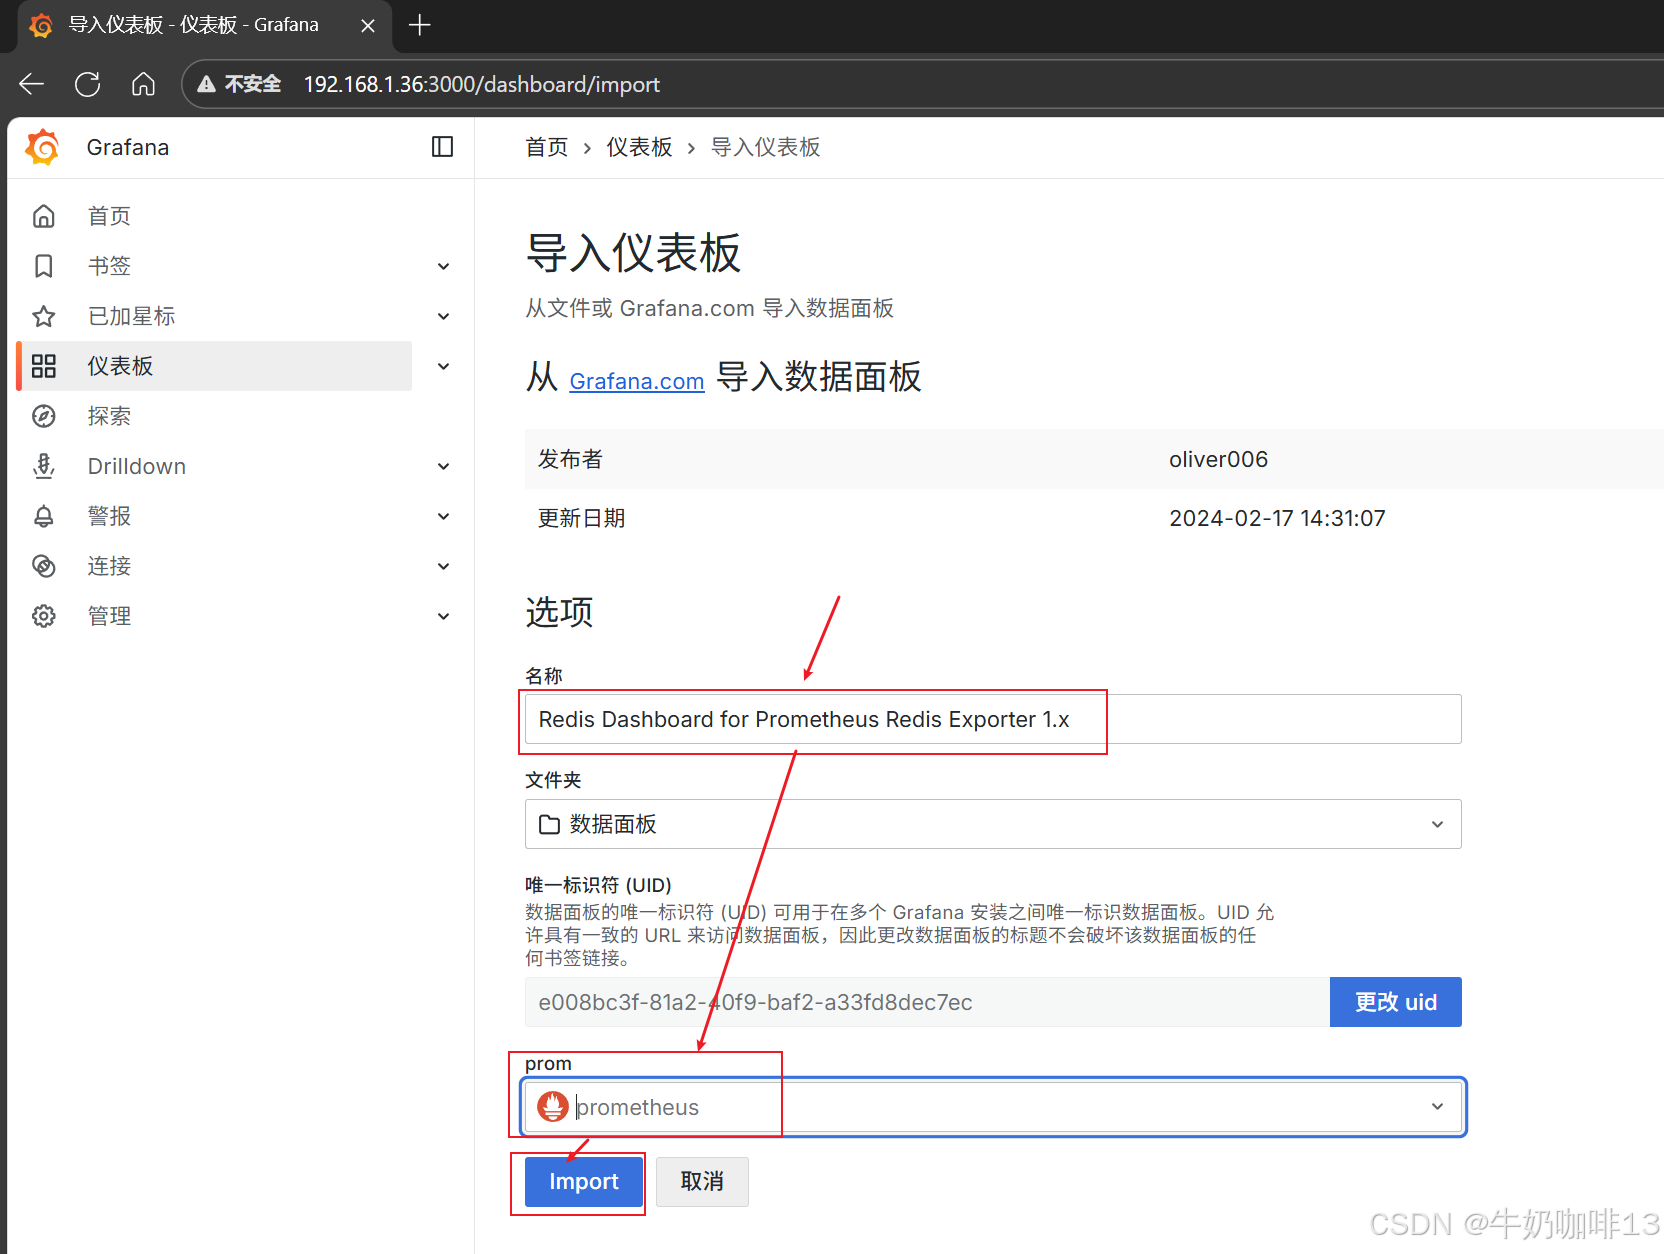Go to 仪表板 breadcrumb link
The image size is (1664, 1254).
(639, 147)
